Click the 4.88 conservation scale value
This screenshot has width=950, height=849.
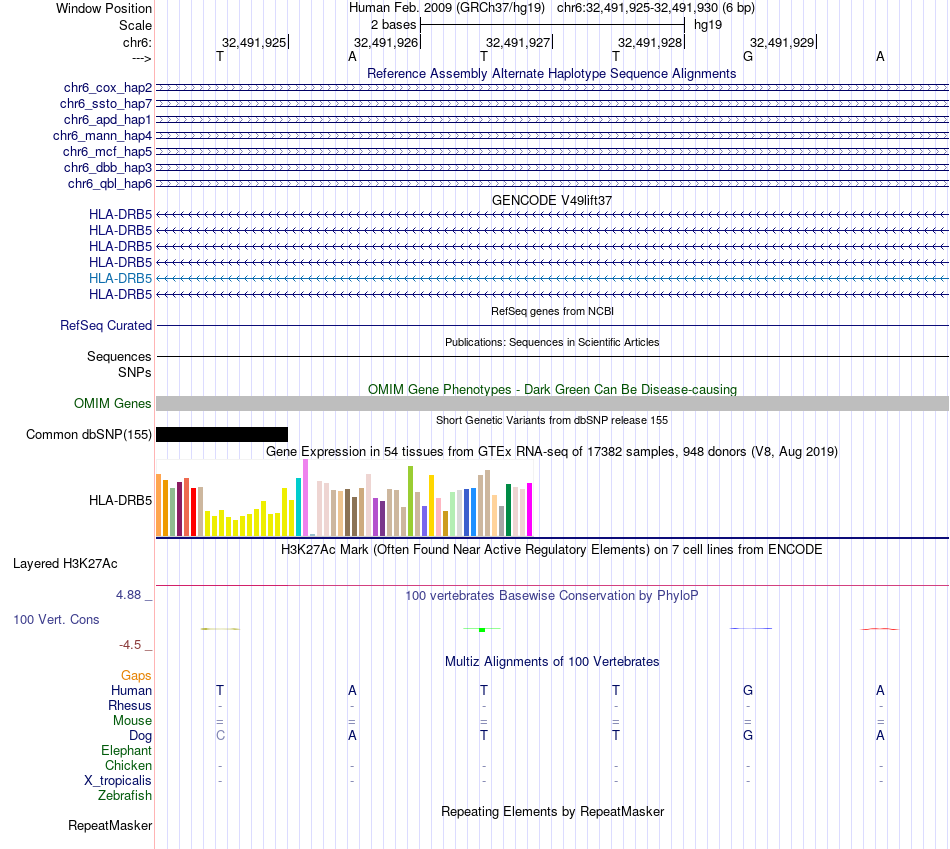point(128,595)
